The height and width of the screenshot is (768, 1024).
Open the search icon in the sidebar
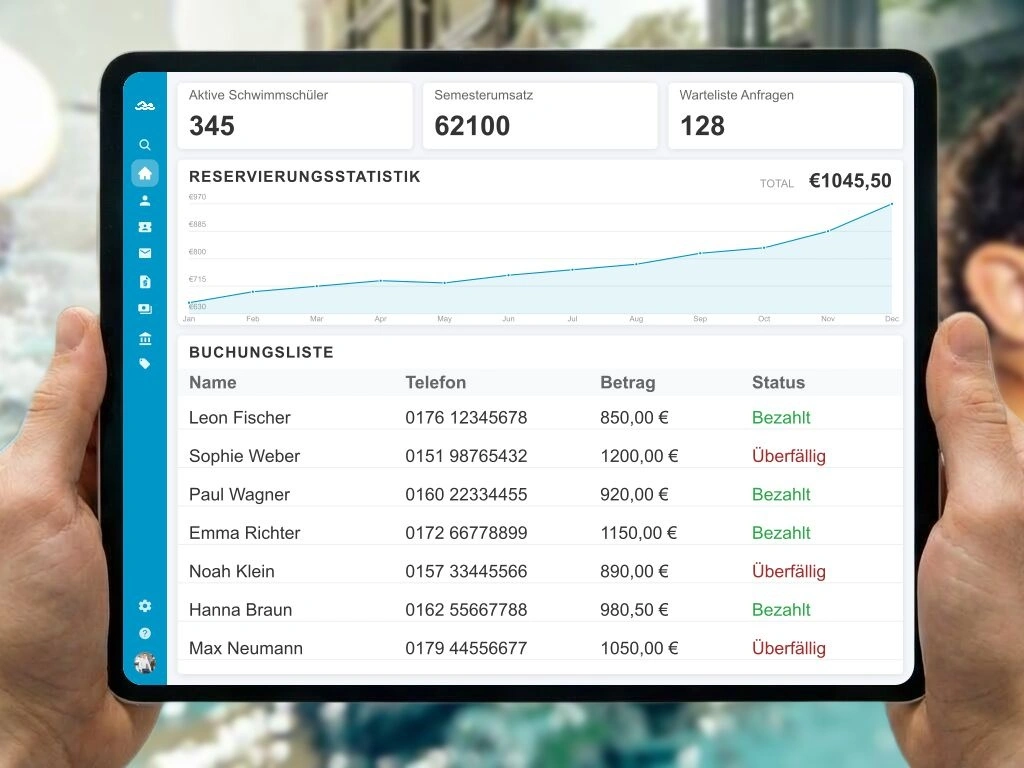tap(145, 145)
